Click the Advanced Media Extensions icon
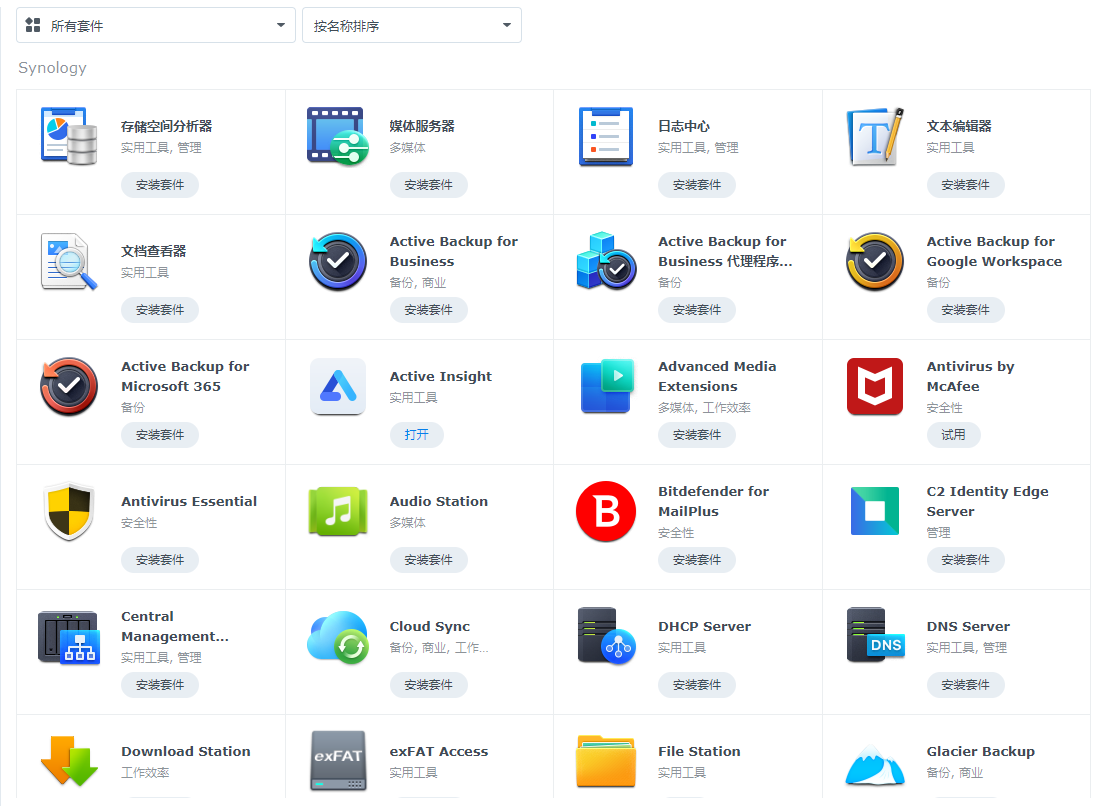 click(606, 386)
